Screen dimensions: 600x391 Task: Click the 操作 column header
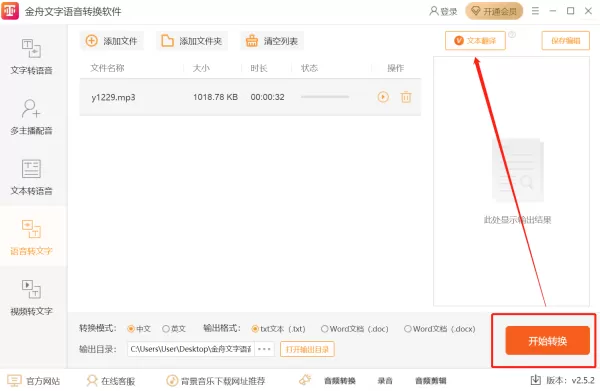[x=396, y=68]
